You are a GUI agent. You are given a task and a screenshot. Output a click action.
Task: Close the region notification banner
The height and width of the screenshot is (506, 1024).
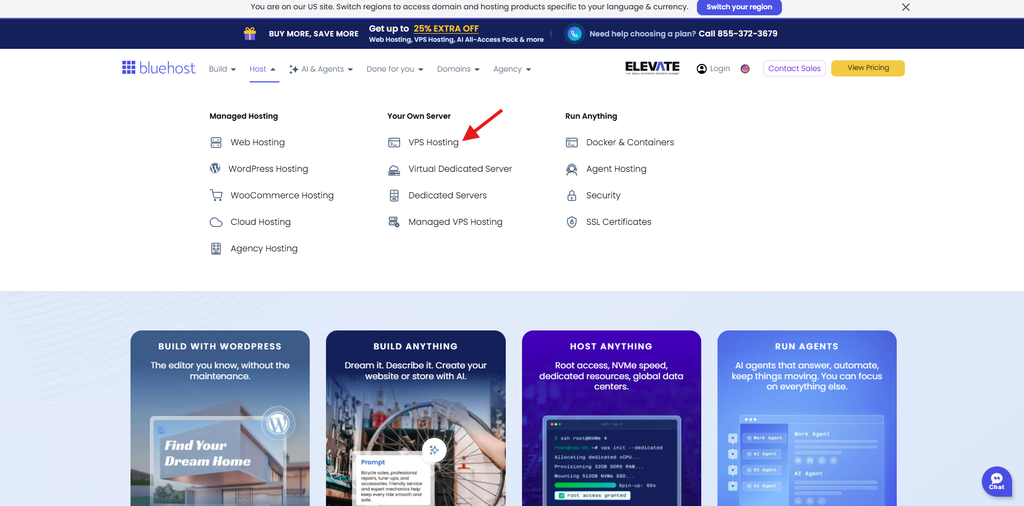(x=906, y=7)
